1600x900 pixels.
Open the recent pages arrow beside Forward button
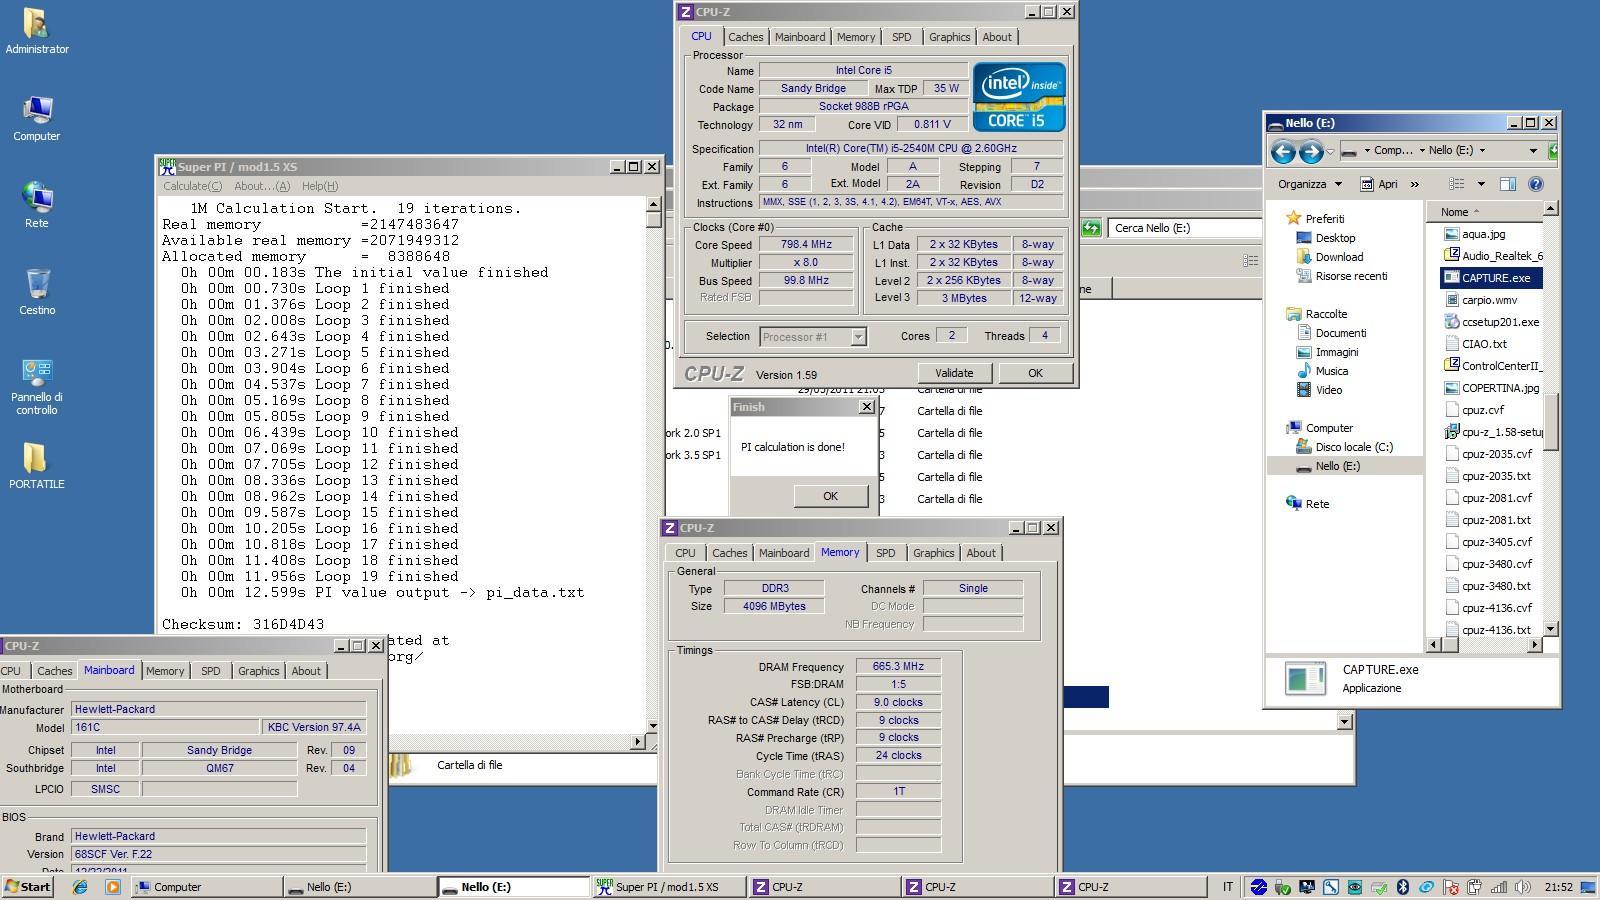(1330, 152)
